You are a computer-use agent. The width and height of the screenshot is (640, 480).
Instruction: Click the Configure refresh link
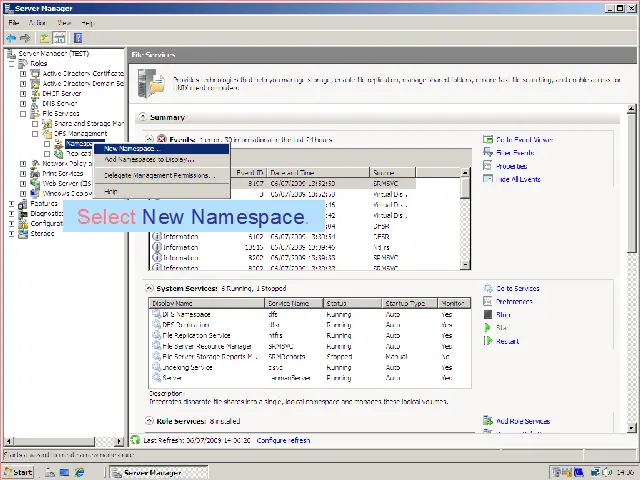click(x=283, y=440)
